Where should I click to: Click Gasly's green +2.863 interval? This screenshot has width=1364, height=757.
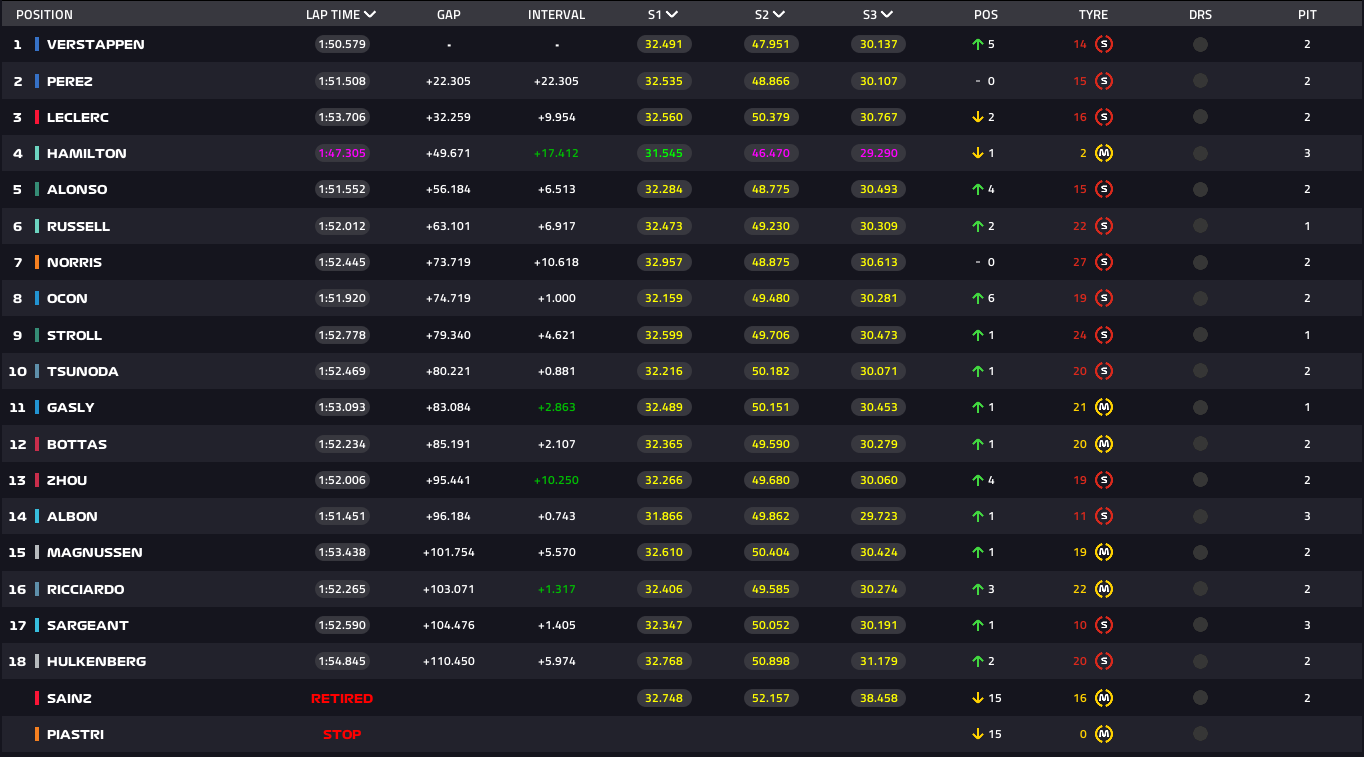coord(557,407)
